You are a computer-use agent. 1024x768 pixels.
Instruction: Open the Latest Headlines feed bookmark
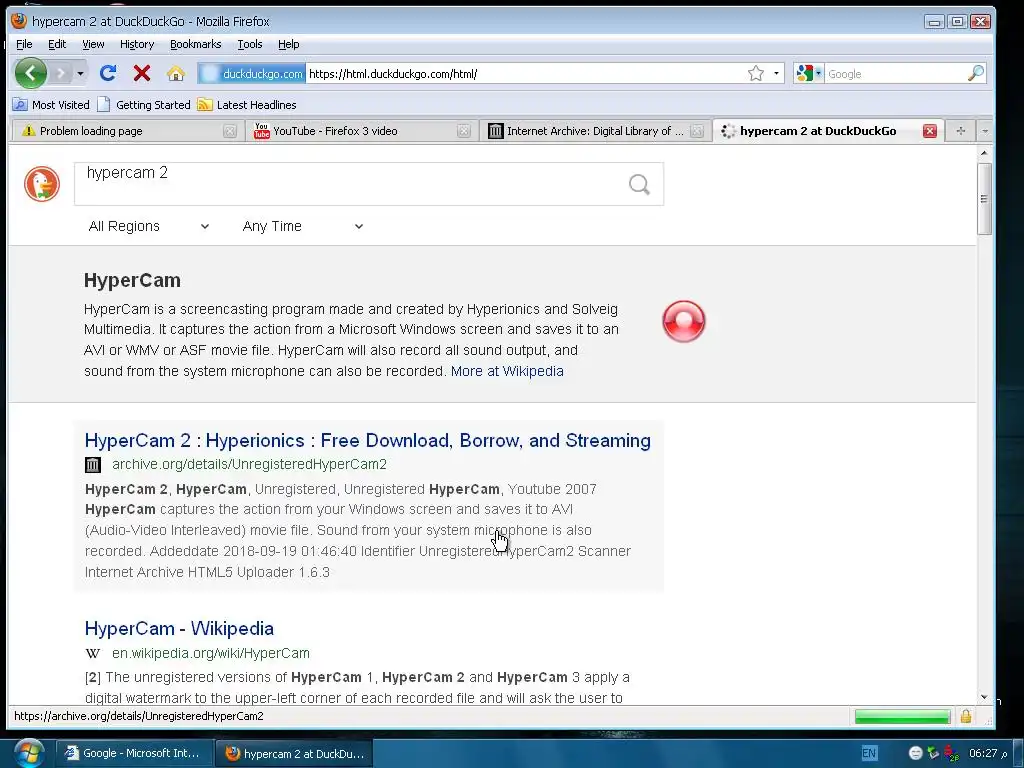247,104
